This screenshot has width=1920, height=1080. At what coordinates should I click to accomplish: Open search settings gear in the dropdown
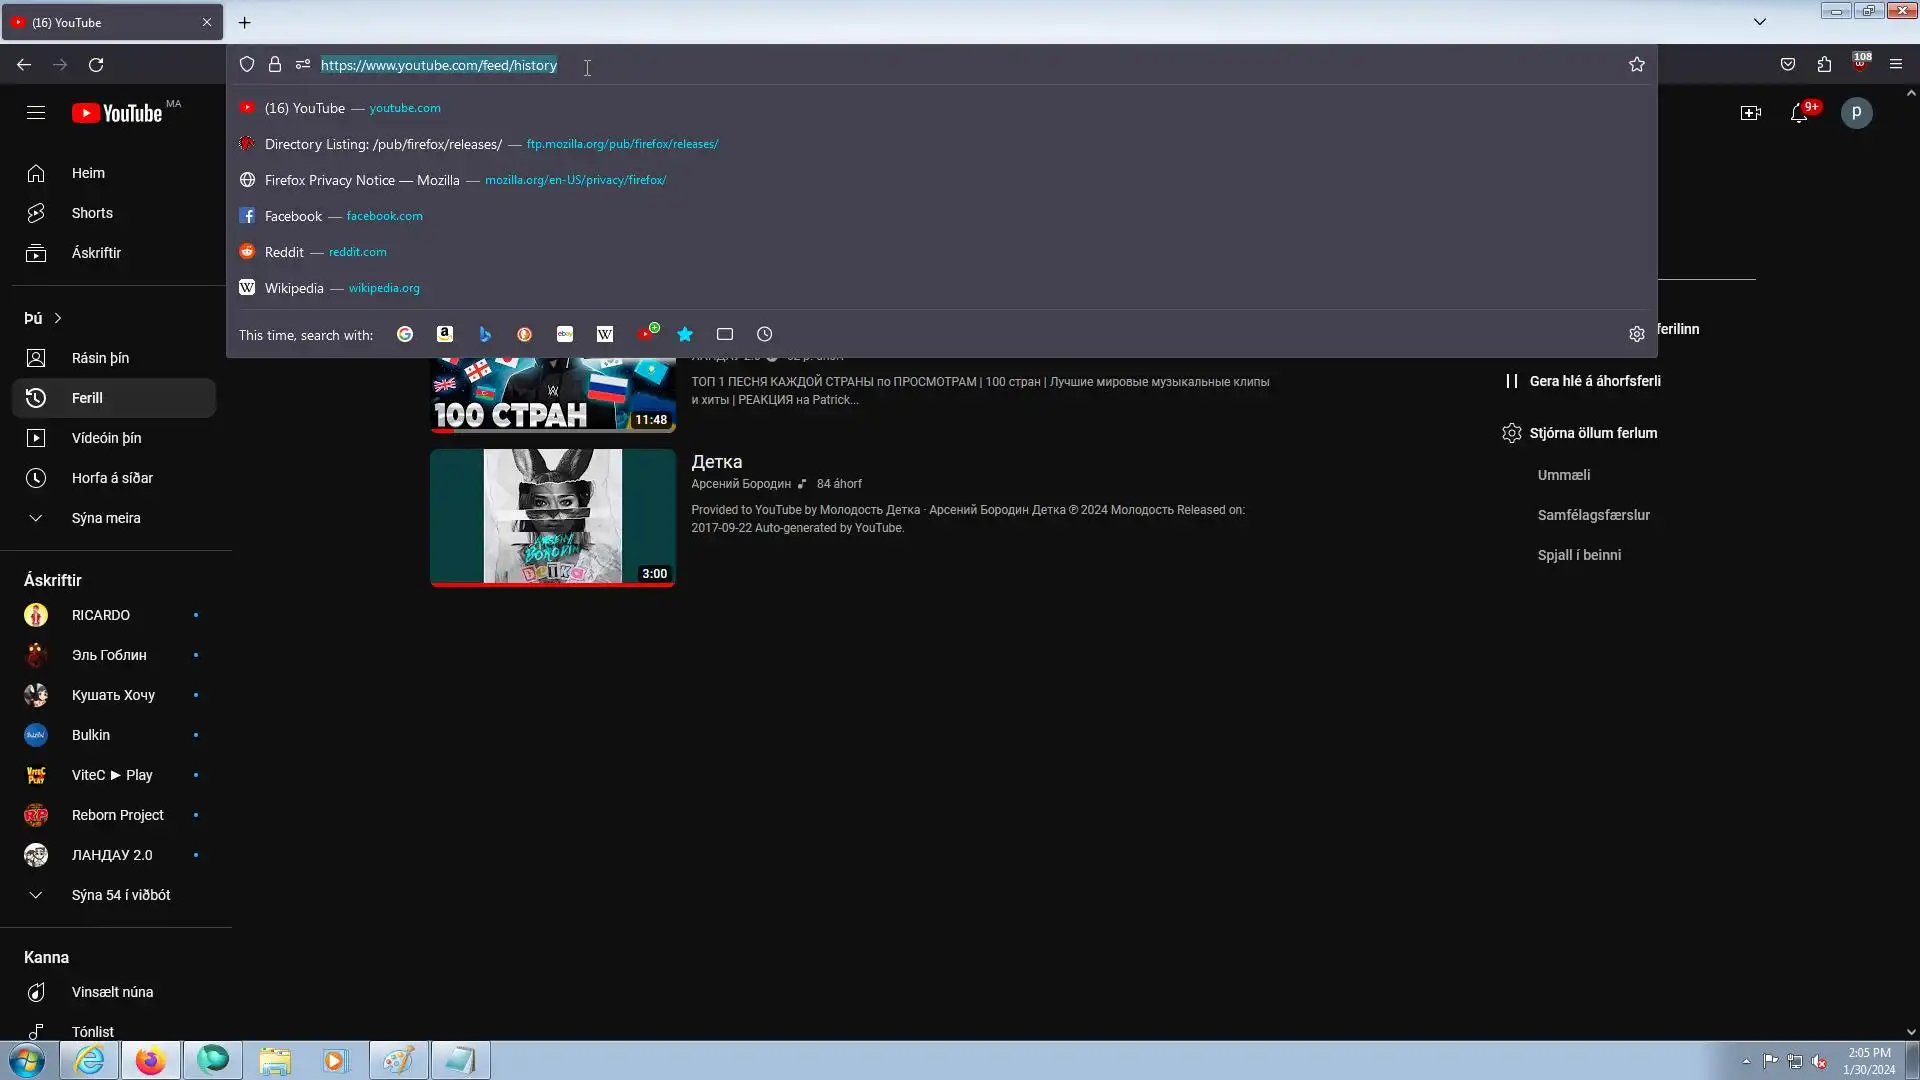click(1637, 334)
